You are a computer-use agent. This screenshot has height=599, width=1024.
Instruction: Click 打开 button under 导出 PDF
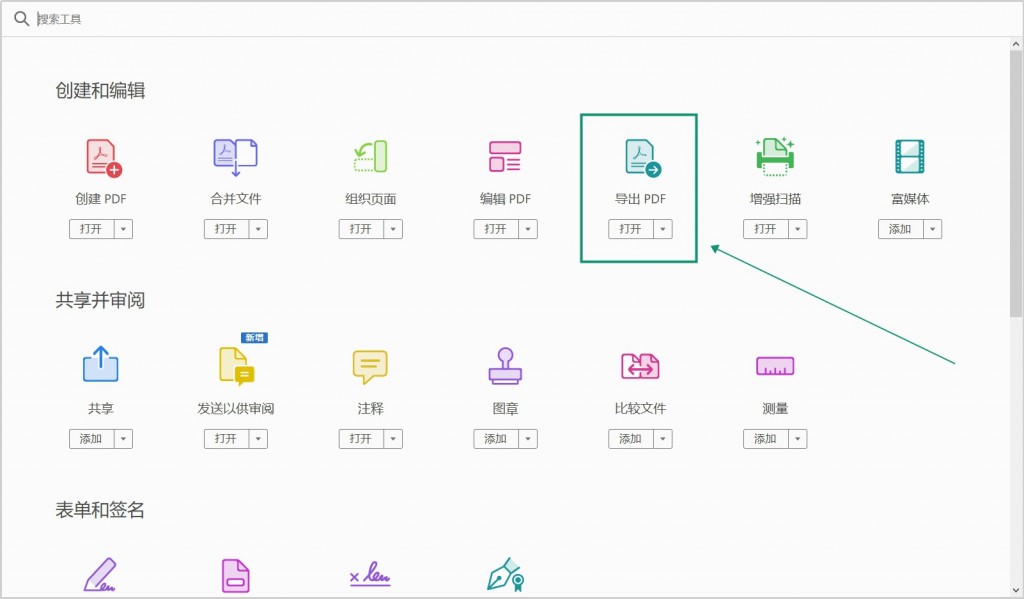[631, 229]
